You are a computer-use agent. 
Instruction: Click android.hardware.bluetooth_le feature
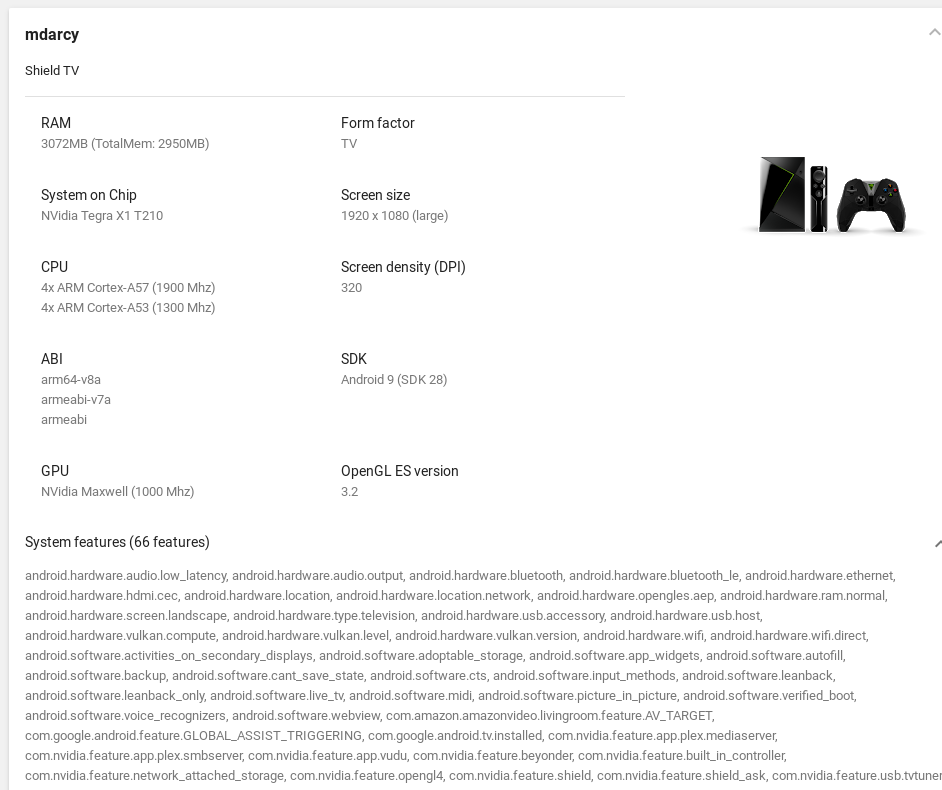pyautogui.click(x=654, y=576)
